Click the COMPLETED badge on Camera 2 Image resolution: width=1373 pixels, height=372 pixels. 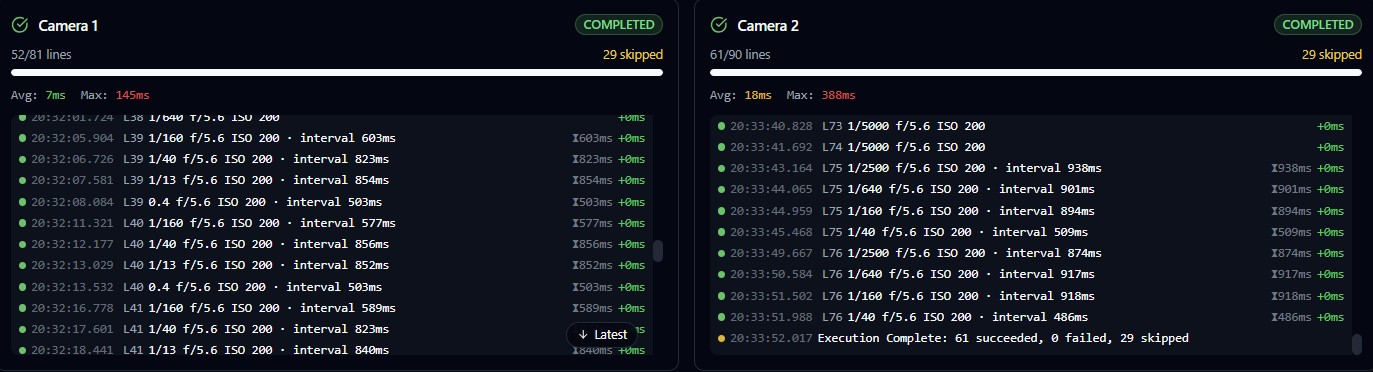point(1317,25)
